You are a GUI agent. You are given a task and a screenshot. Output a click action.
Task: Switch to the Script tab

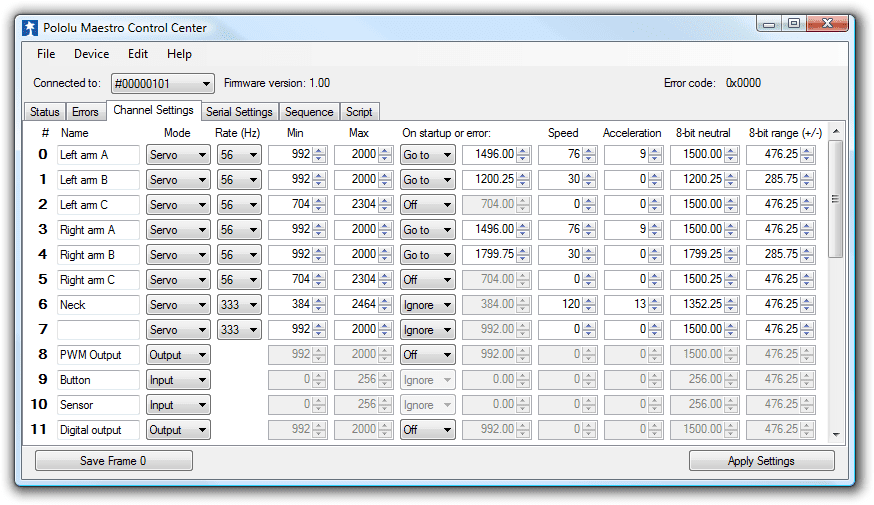click(x=359, y=112)
